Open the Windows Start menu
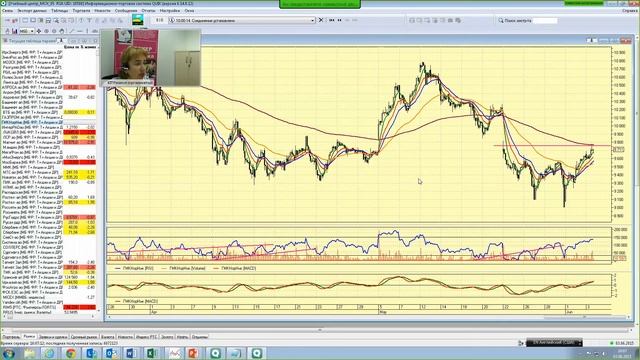 pos(8,353)
